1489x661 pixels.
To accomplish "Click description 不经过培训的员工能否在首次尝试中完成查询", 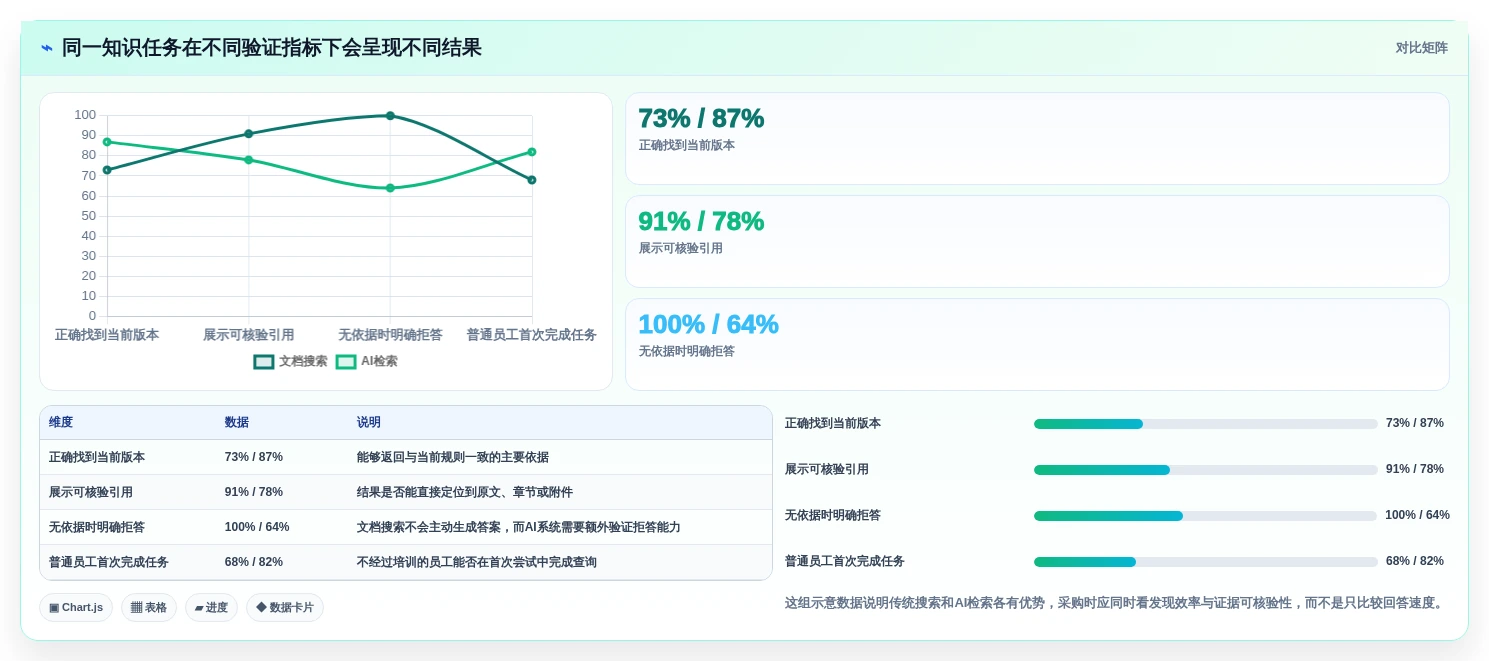I will click(x=477, y=562).
